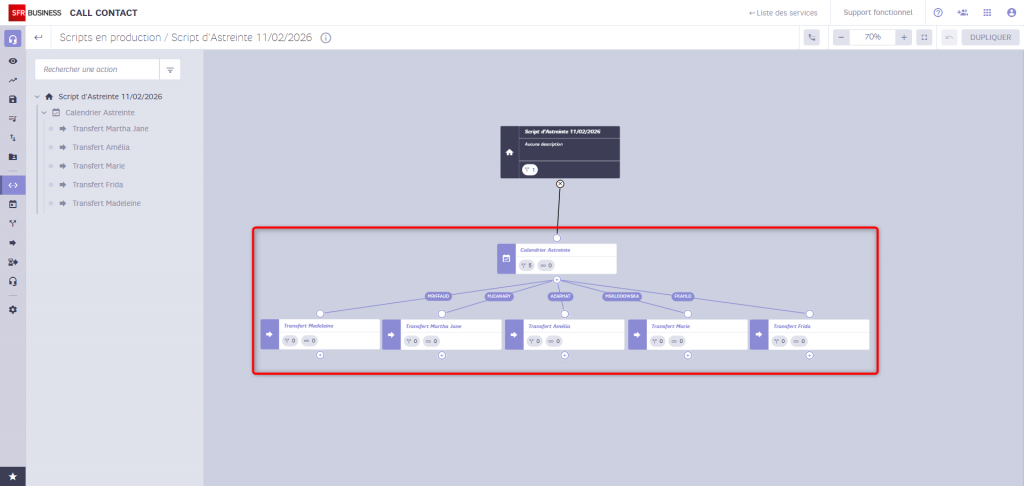Collapse the Script d'Astreinte 11/02/2026 tree node

click(37, 97)
